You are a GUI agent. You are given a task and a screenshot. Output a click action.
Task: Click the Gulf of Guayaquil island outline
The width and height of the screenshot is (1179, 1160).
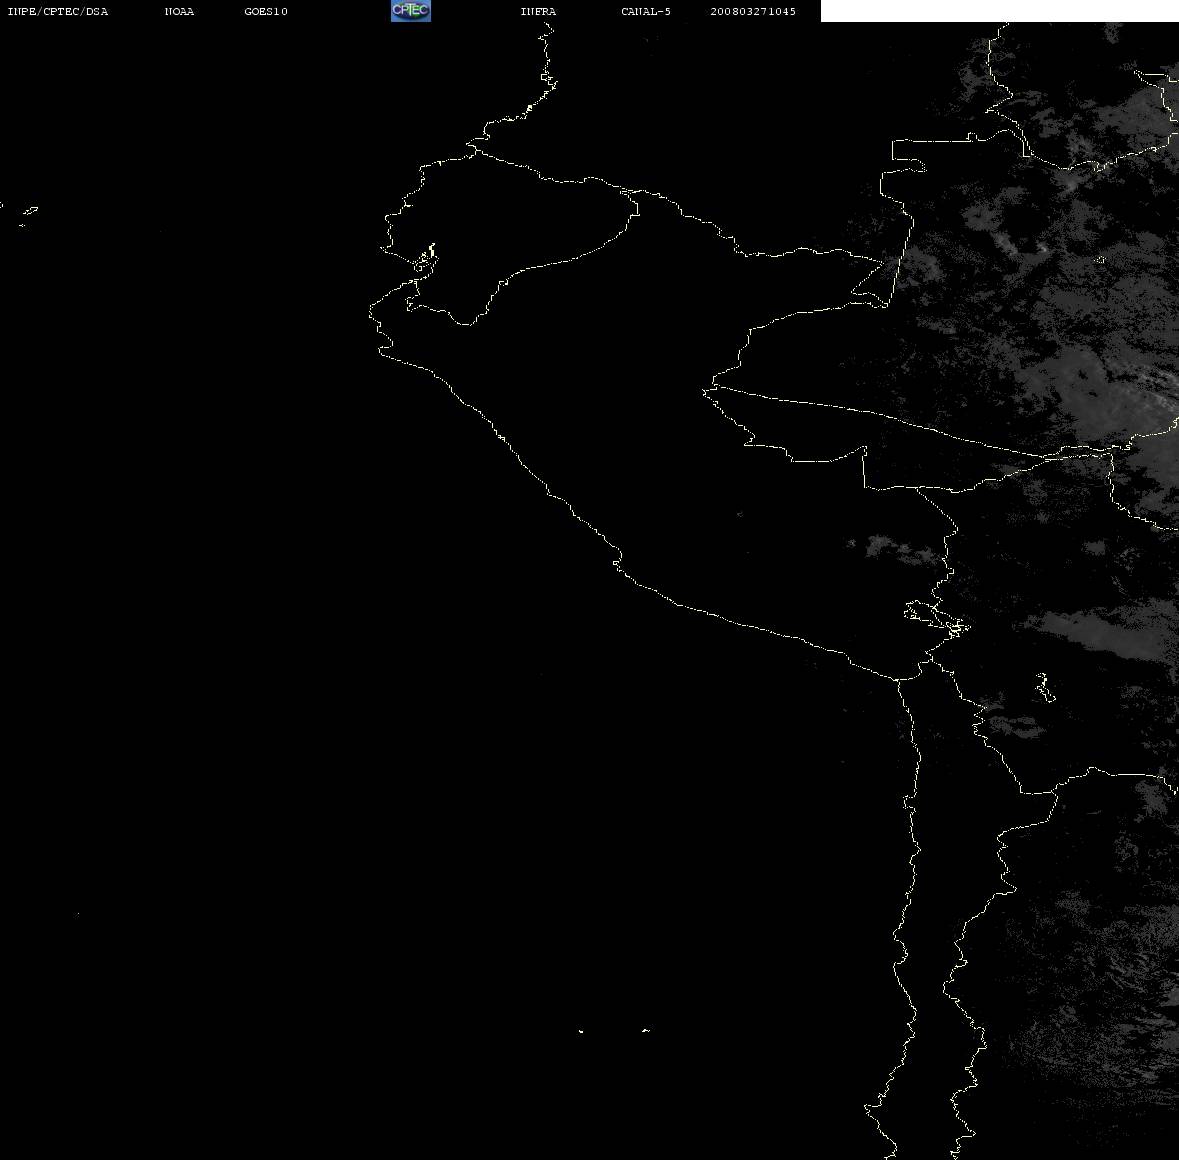point(425,259)
